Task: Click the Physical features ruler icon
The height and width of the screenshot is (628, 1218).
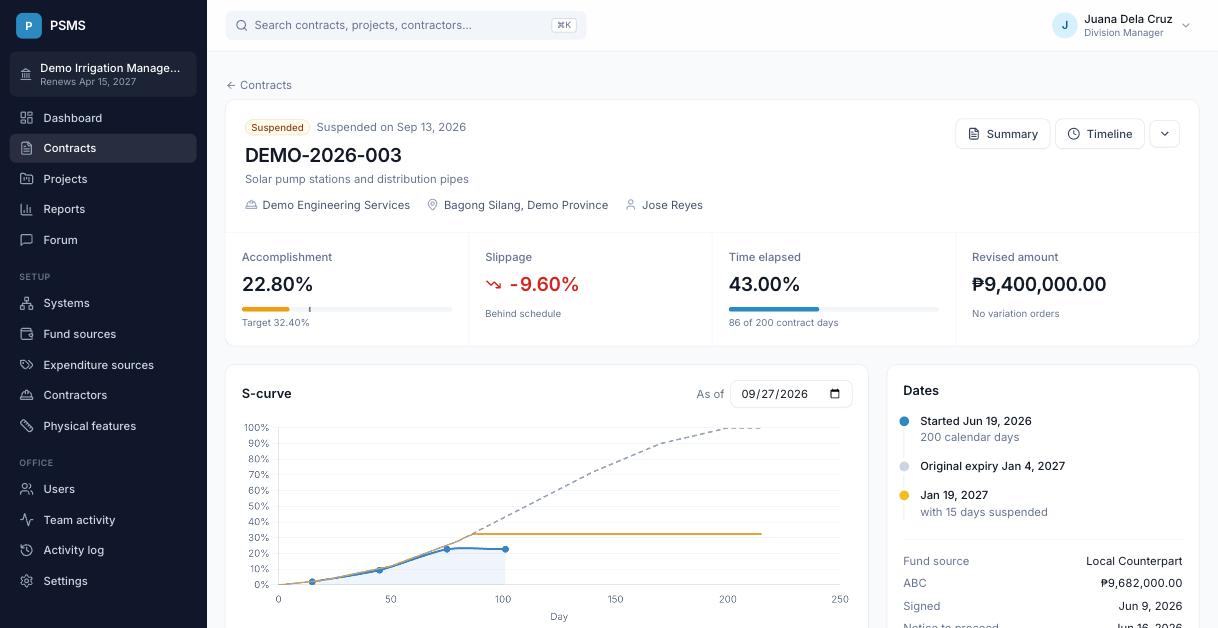Action: tap(27, 426)
